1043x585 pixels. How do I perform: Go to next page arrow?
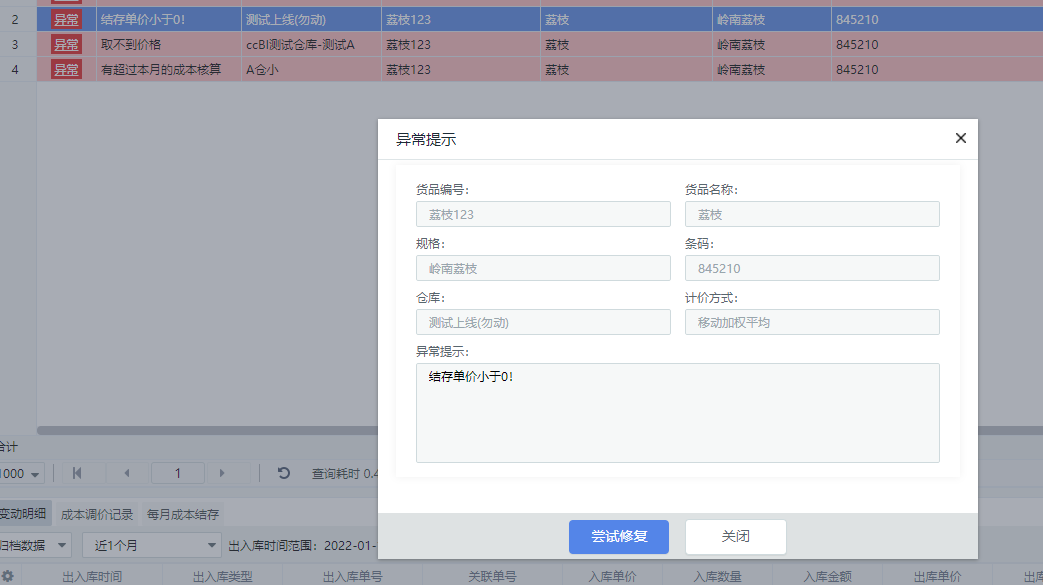(x=222, y=473)
